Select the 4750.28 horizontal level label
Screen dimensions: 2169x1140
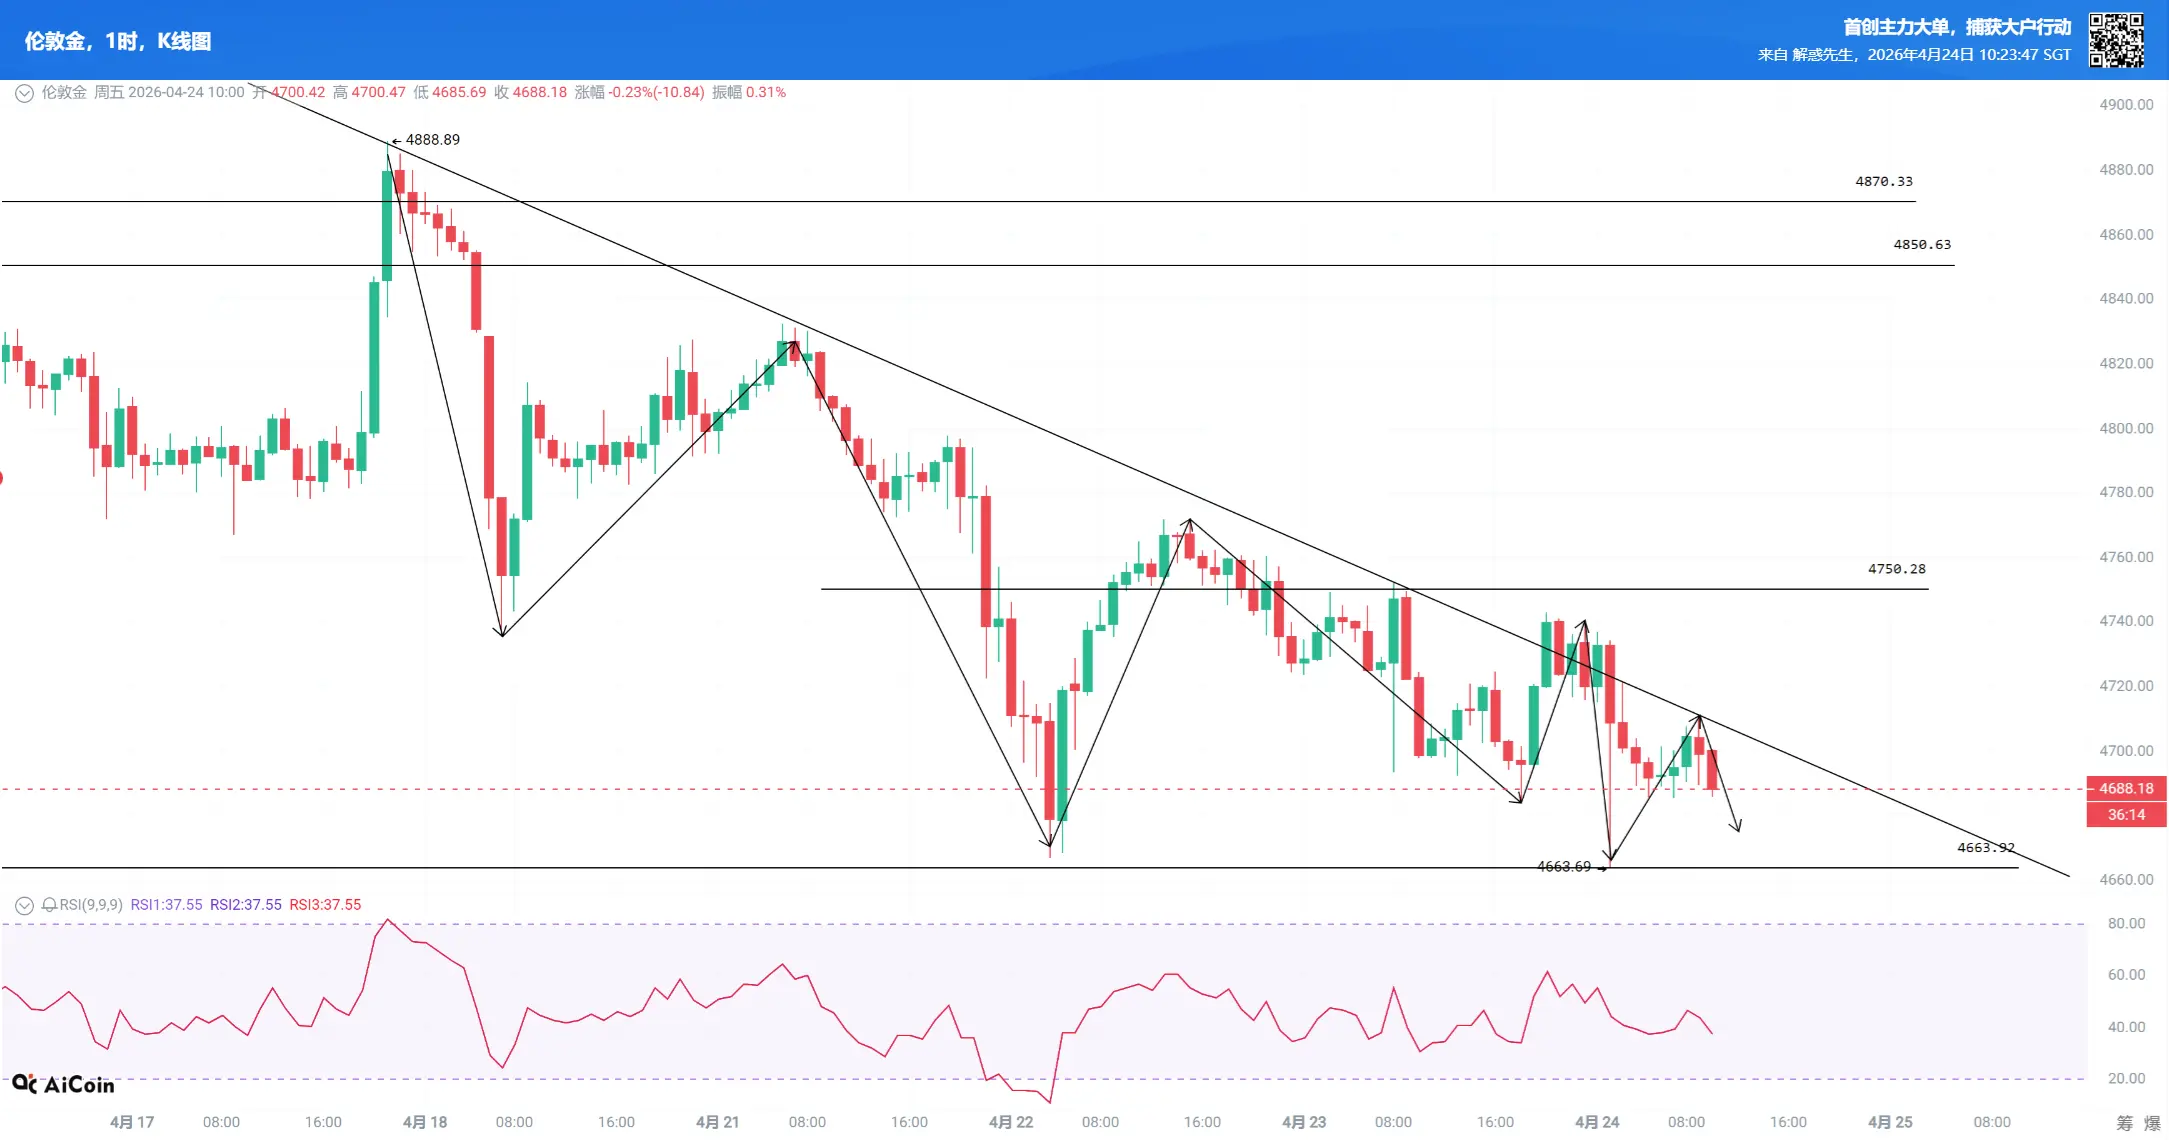point(1896,569)
